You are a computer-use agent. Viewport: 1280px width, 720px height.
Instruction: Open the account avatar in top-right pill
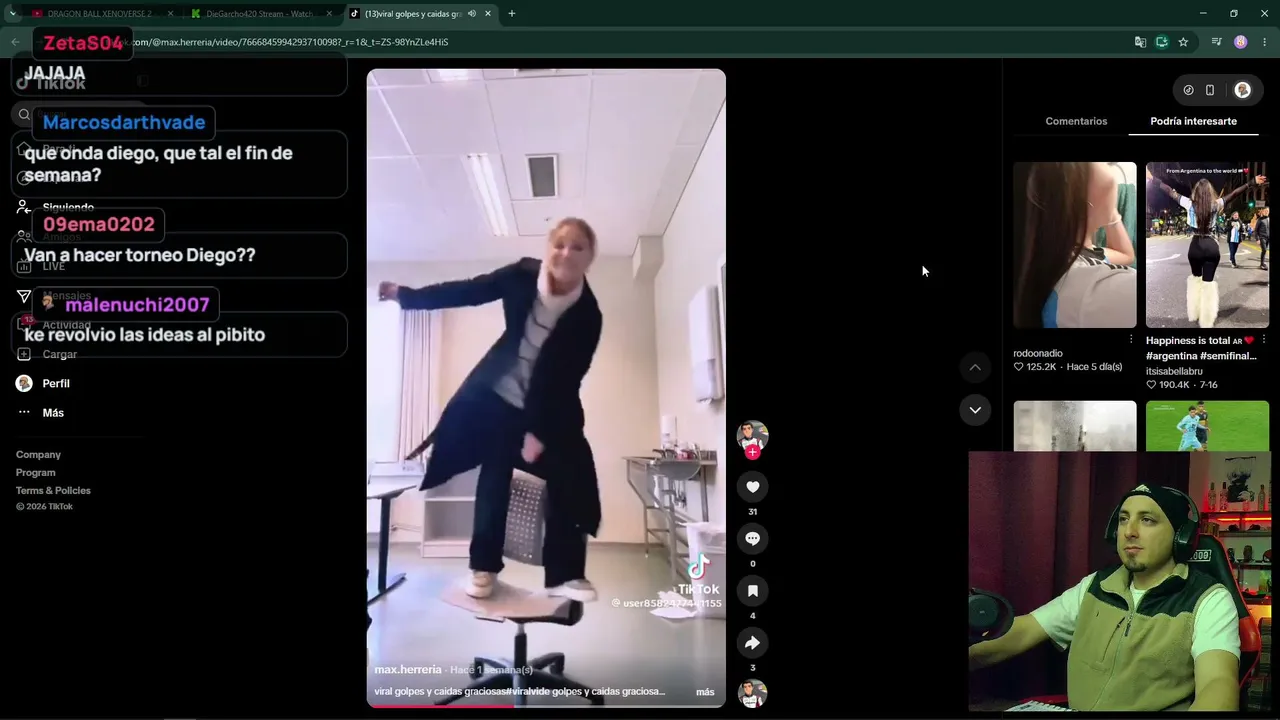tap(1242, 90)
